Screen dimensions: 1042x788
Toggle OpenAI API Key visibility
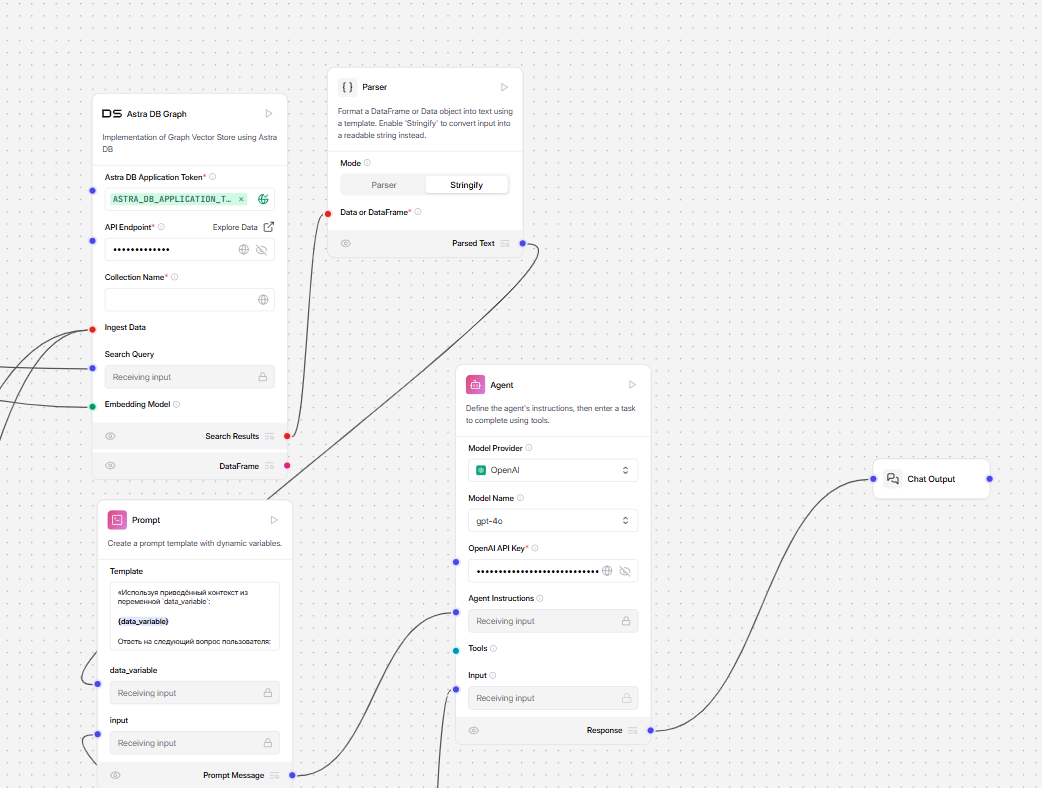(x=625, y=571)
